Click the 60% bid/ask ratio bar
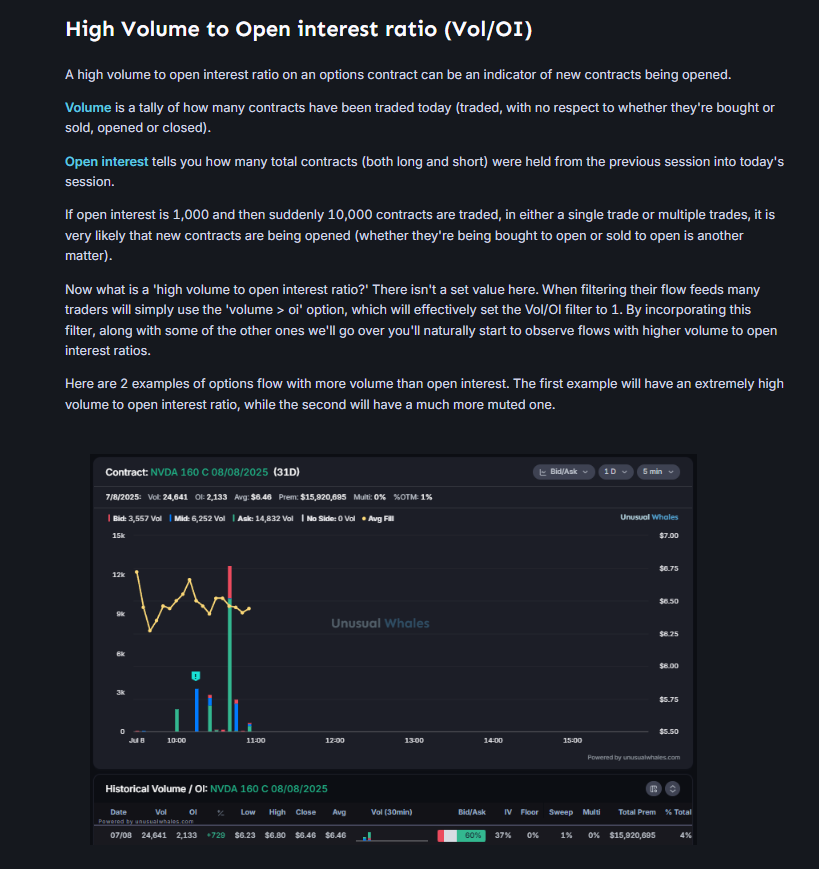The image size is (819, 869). point(462,836)
